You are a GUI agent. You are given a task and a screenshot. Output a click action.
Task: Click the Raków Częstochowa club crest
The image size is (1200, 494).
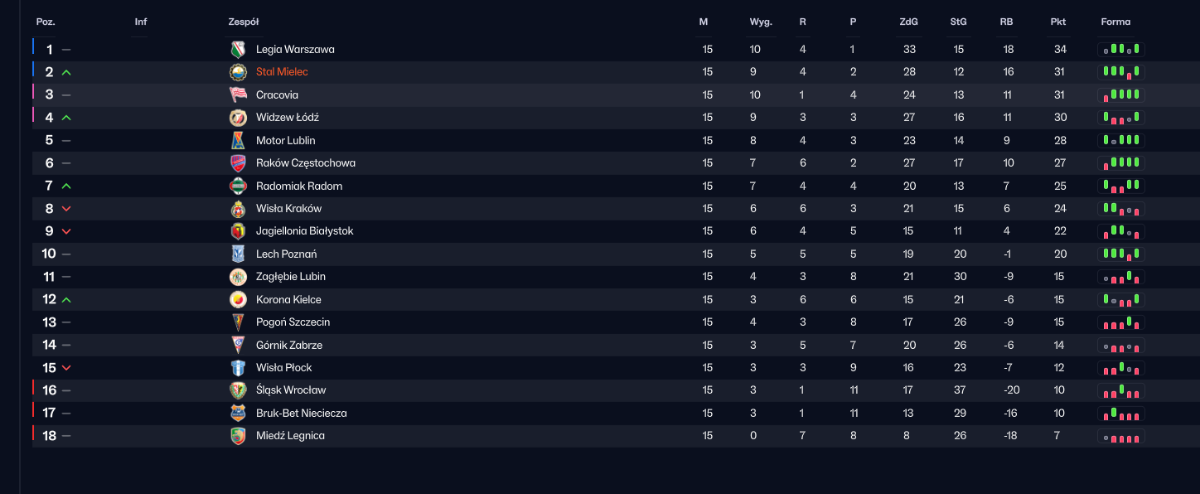tap(238, 163)
